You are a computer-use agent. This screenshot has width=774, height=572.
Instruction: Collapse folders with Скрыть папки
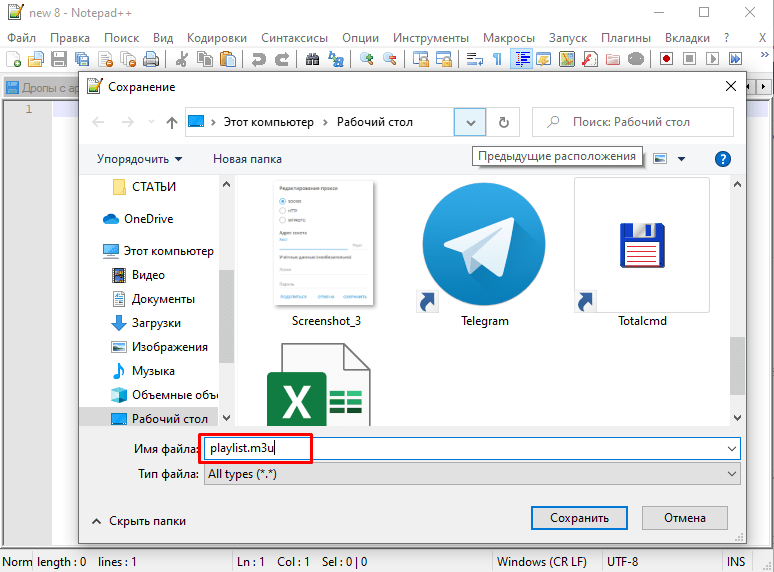(x=139, y=521)
